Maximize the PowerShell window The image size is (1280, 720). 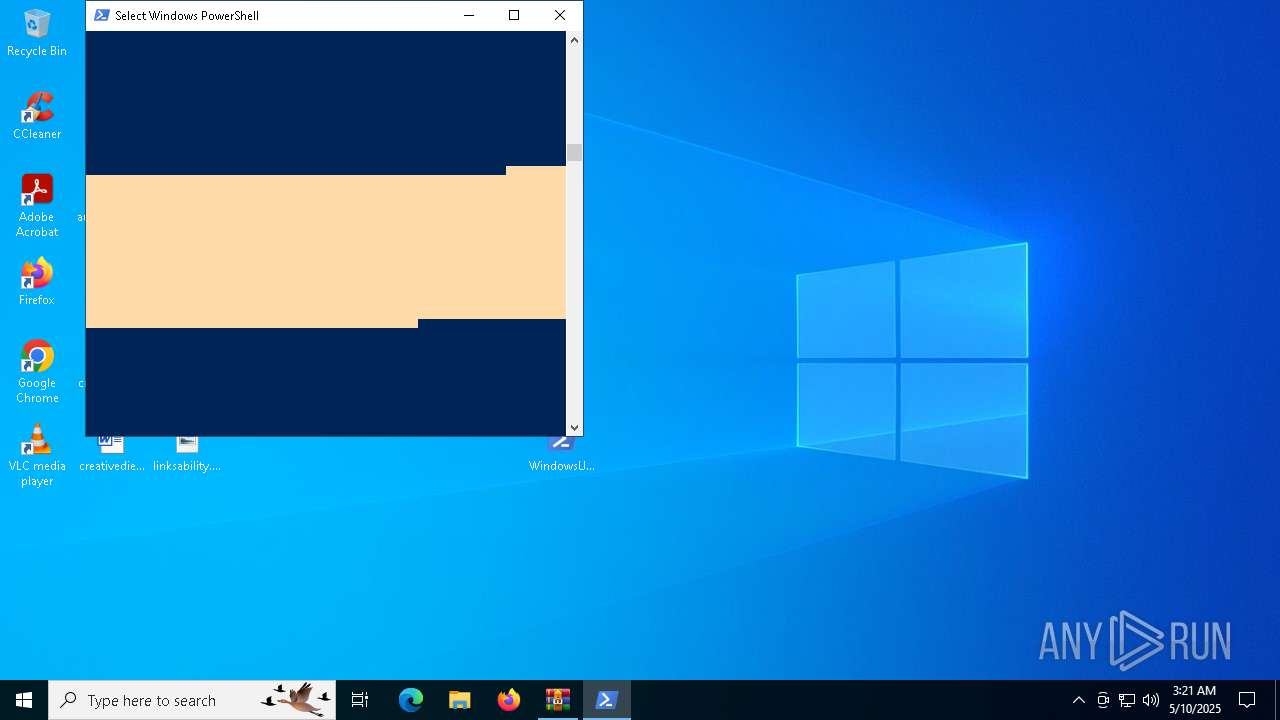click(514, 15)
